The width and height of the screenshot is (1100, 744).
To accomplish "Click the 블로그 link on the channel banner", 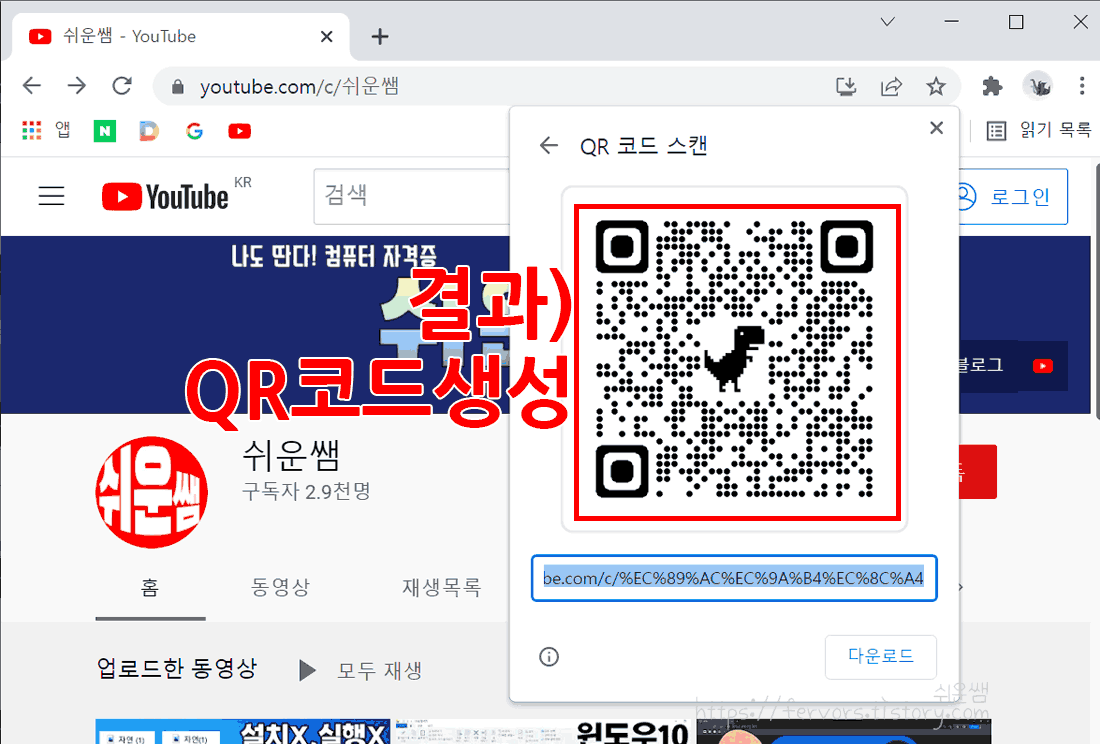I will [x=981, y=365].
